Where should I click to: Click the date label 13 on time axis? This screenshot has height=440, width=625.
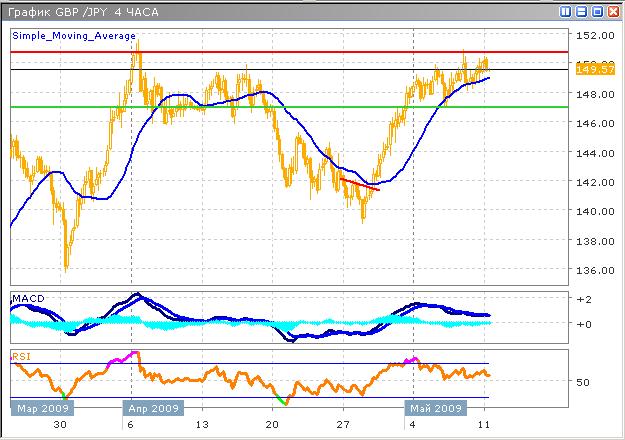pyautogui.click(x=203, y=425)
